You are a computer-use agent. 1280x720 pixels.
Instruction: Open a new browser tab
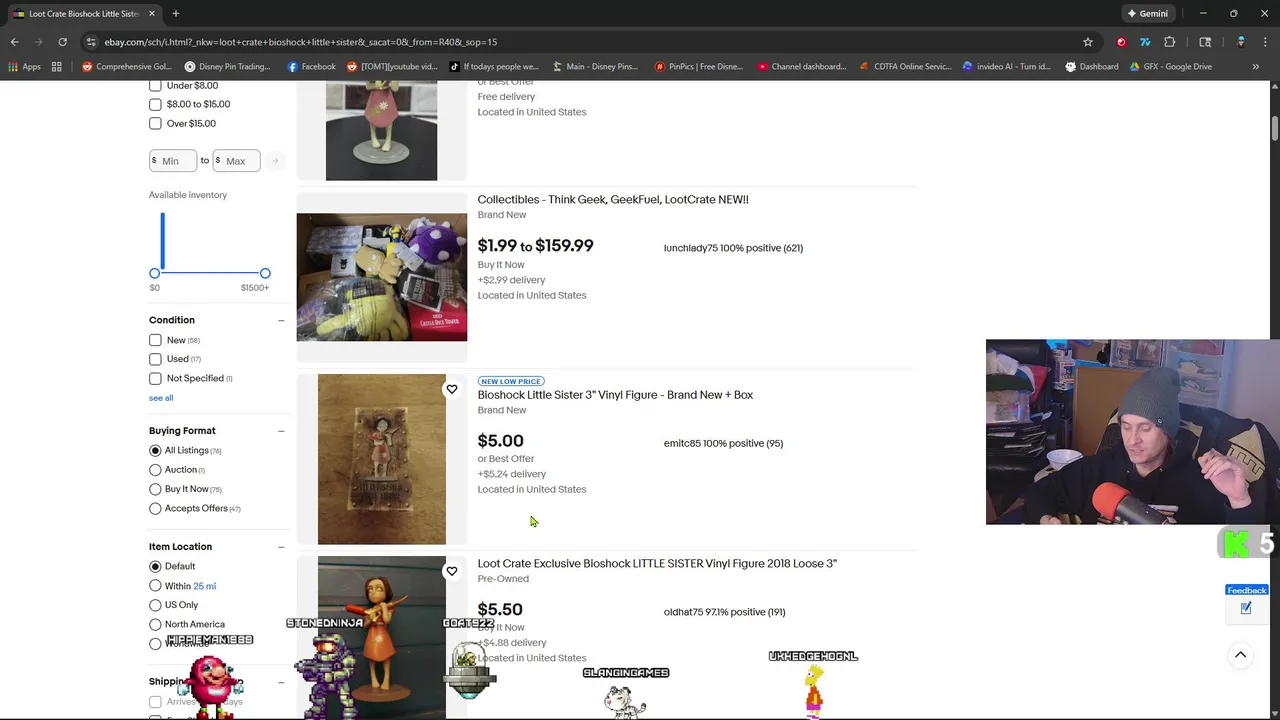coord(176,14)
